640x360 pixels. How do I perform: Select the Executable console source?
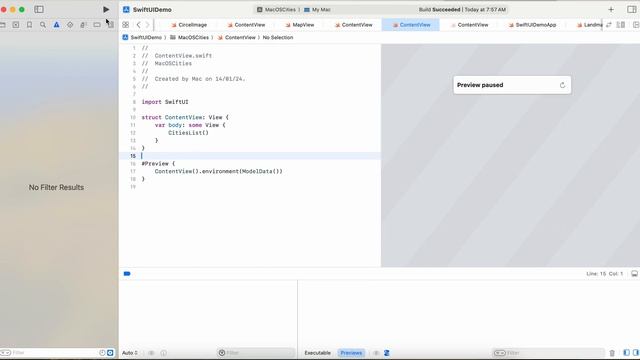click(x=318, y=353)
